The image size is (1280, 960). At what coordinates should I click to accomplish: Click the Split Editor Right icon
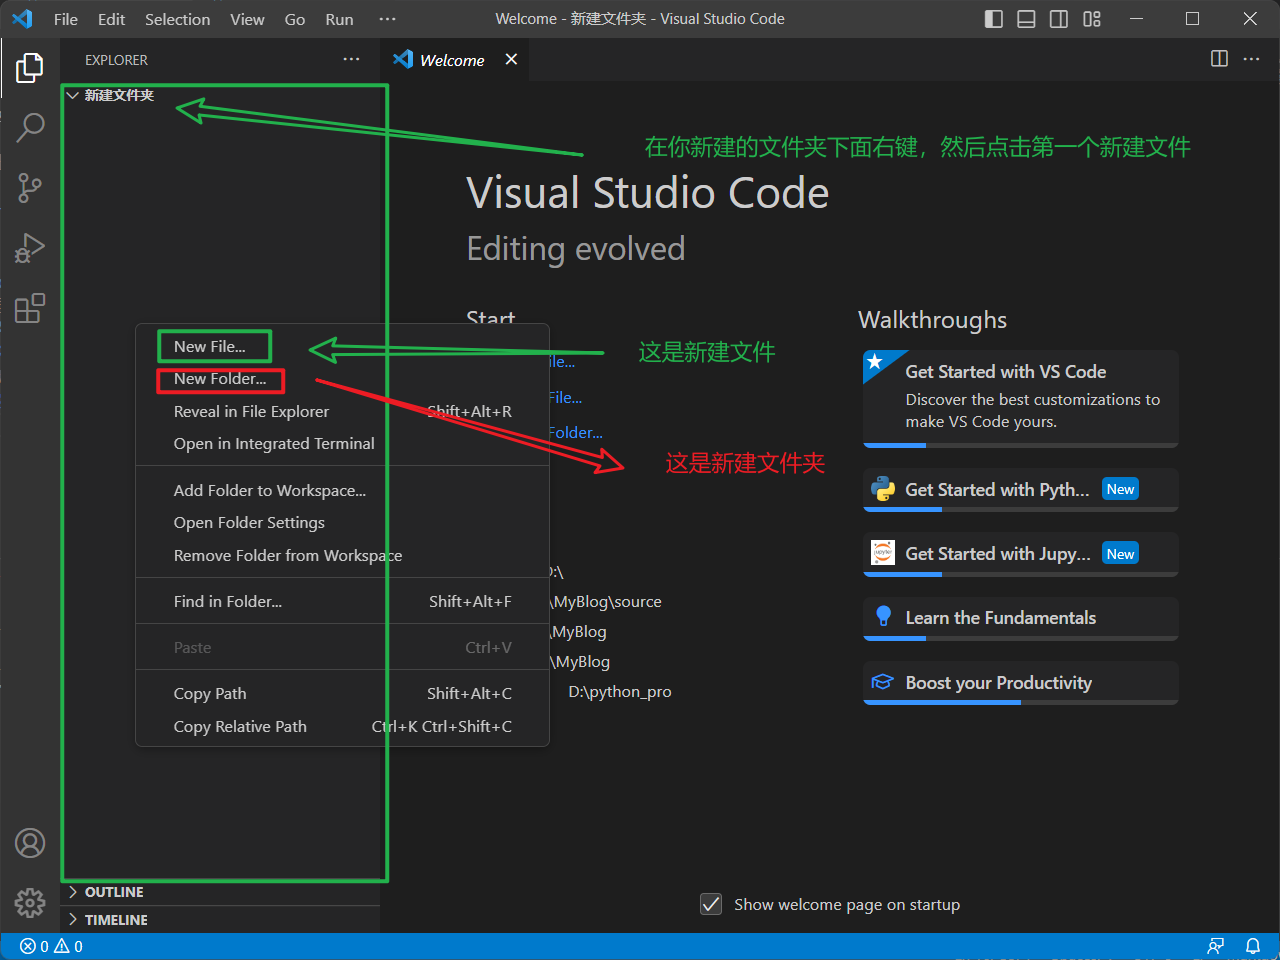(x=1219, y=59)
